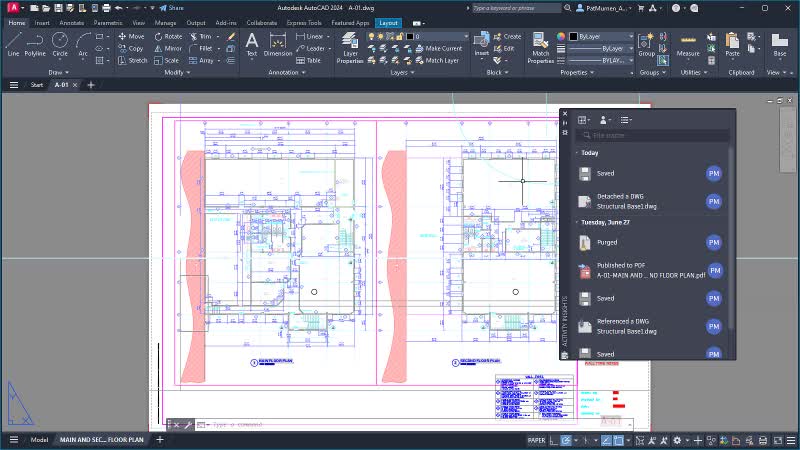Click the Trim tool
The height and width of the screenshot is (450, 800).
(x=201, y=36)
